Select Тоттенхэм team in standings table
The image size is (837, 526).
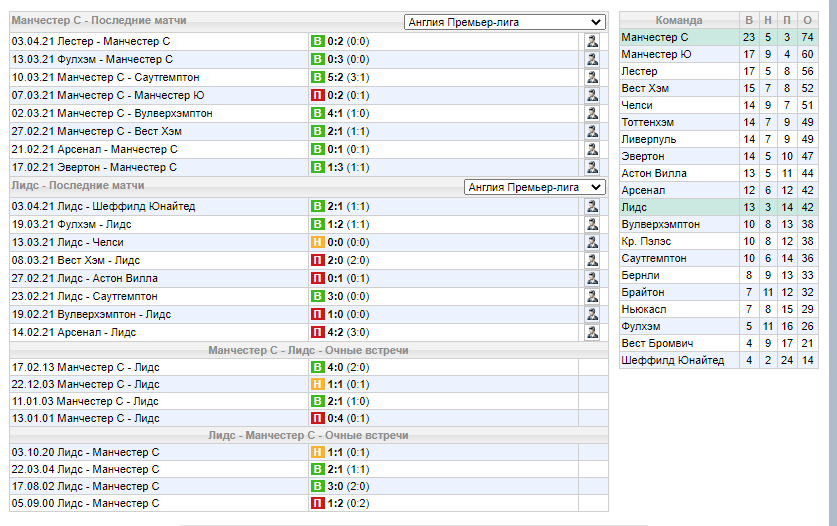click(x=648, y=123)
